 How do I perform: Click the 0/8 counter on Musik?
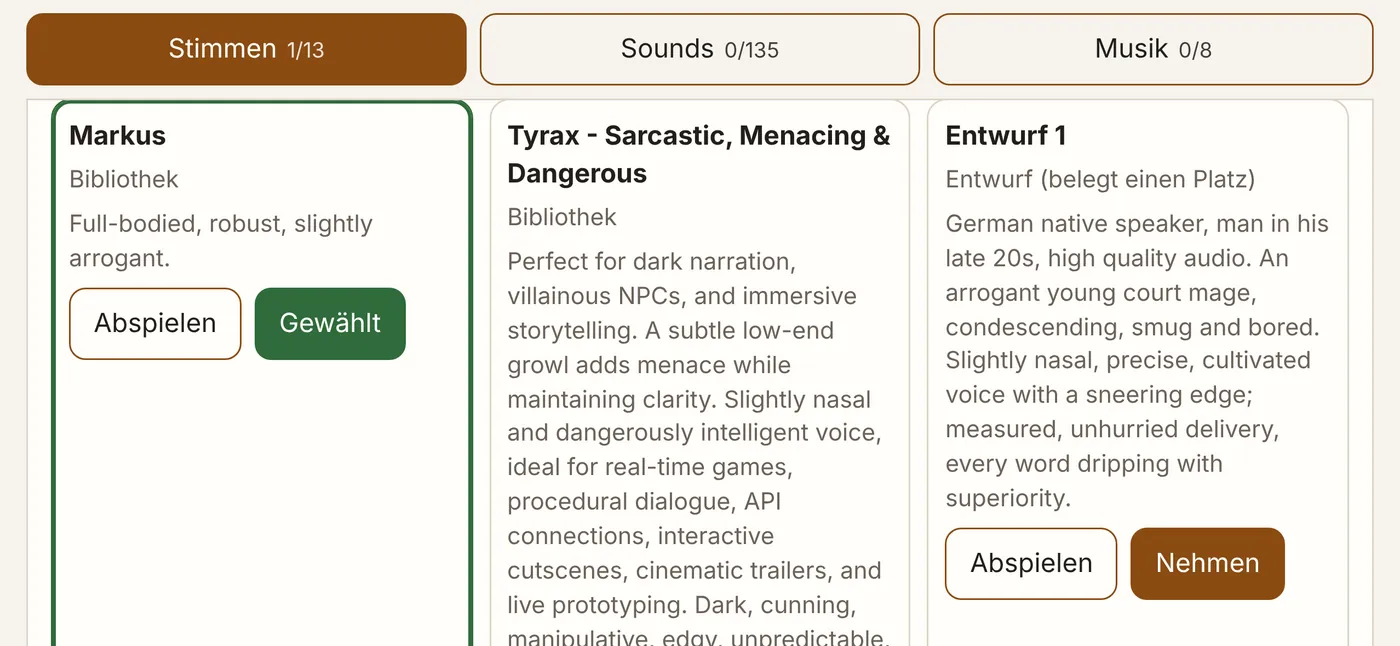click(1195, 50)
